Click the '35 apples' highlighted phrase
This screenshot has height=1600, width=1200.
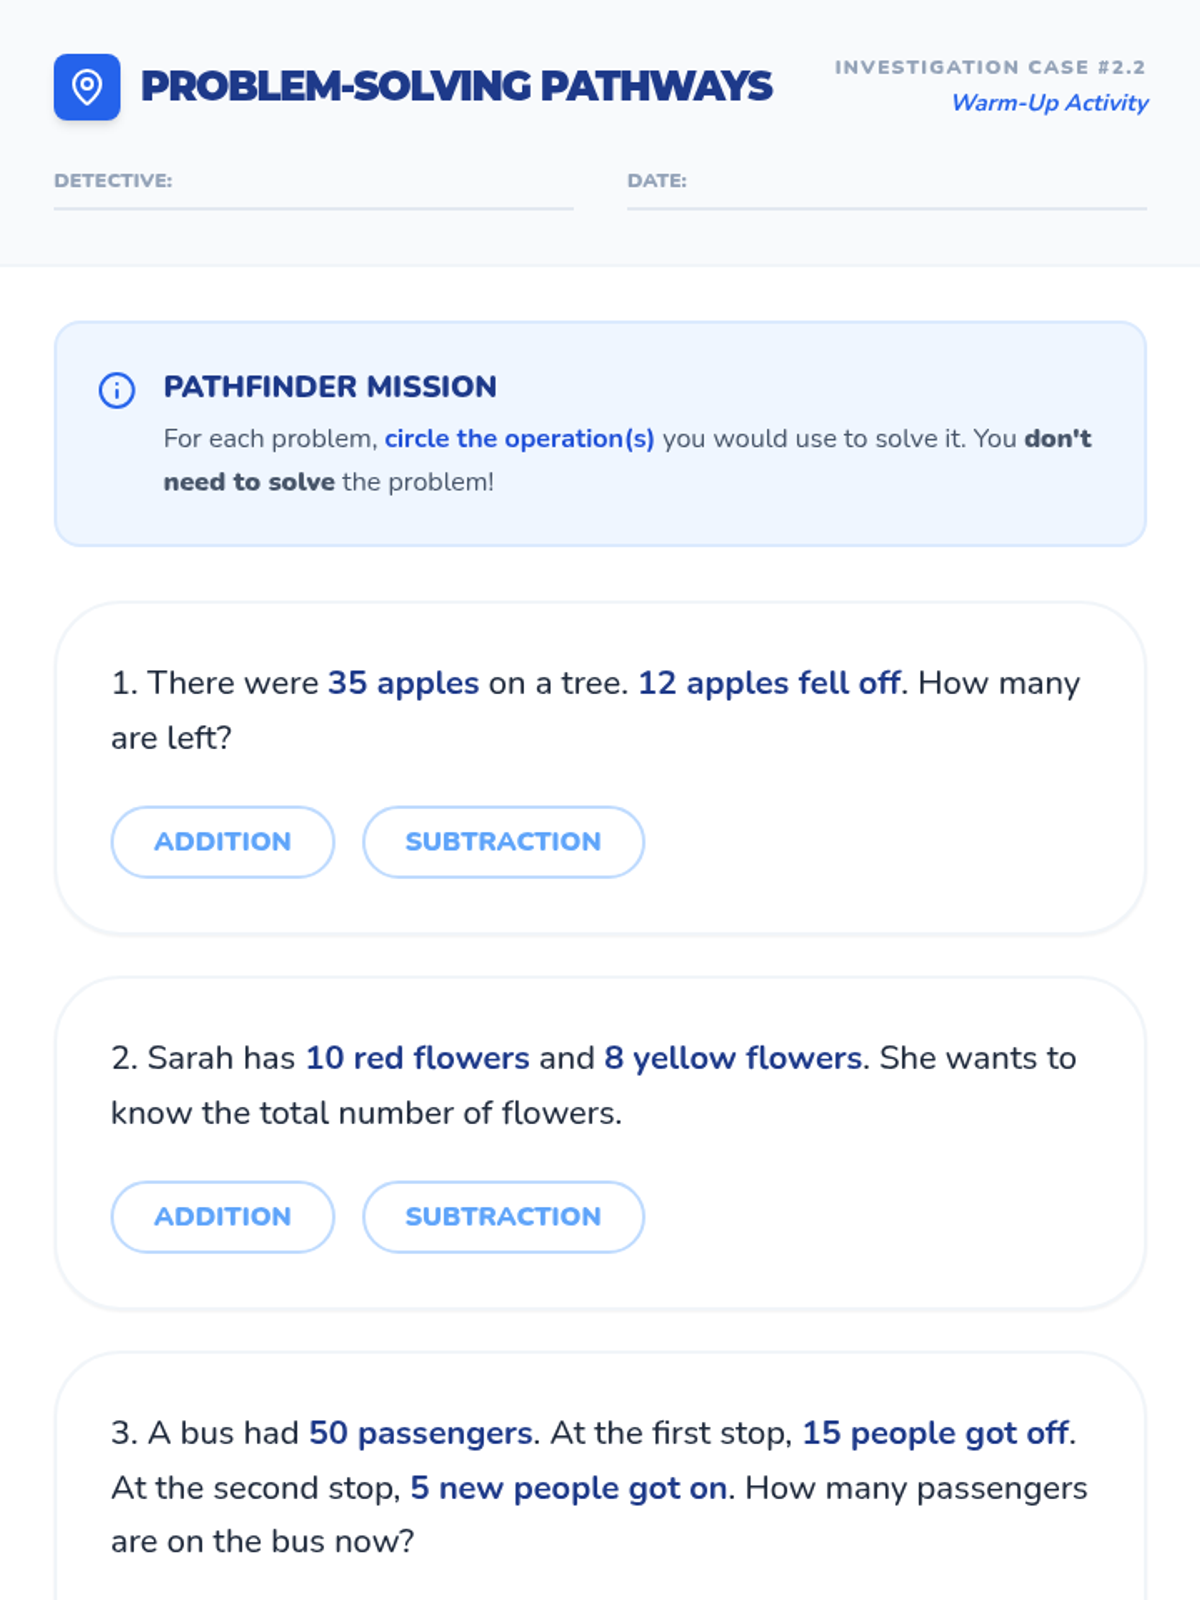(x=403, y=683)
